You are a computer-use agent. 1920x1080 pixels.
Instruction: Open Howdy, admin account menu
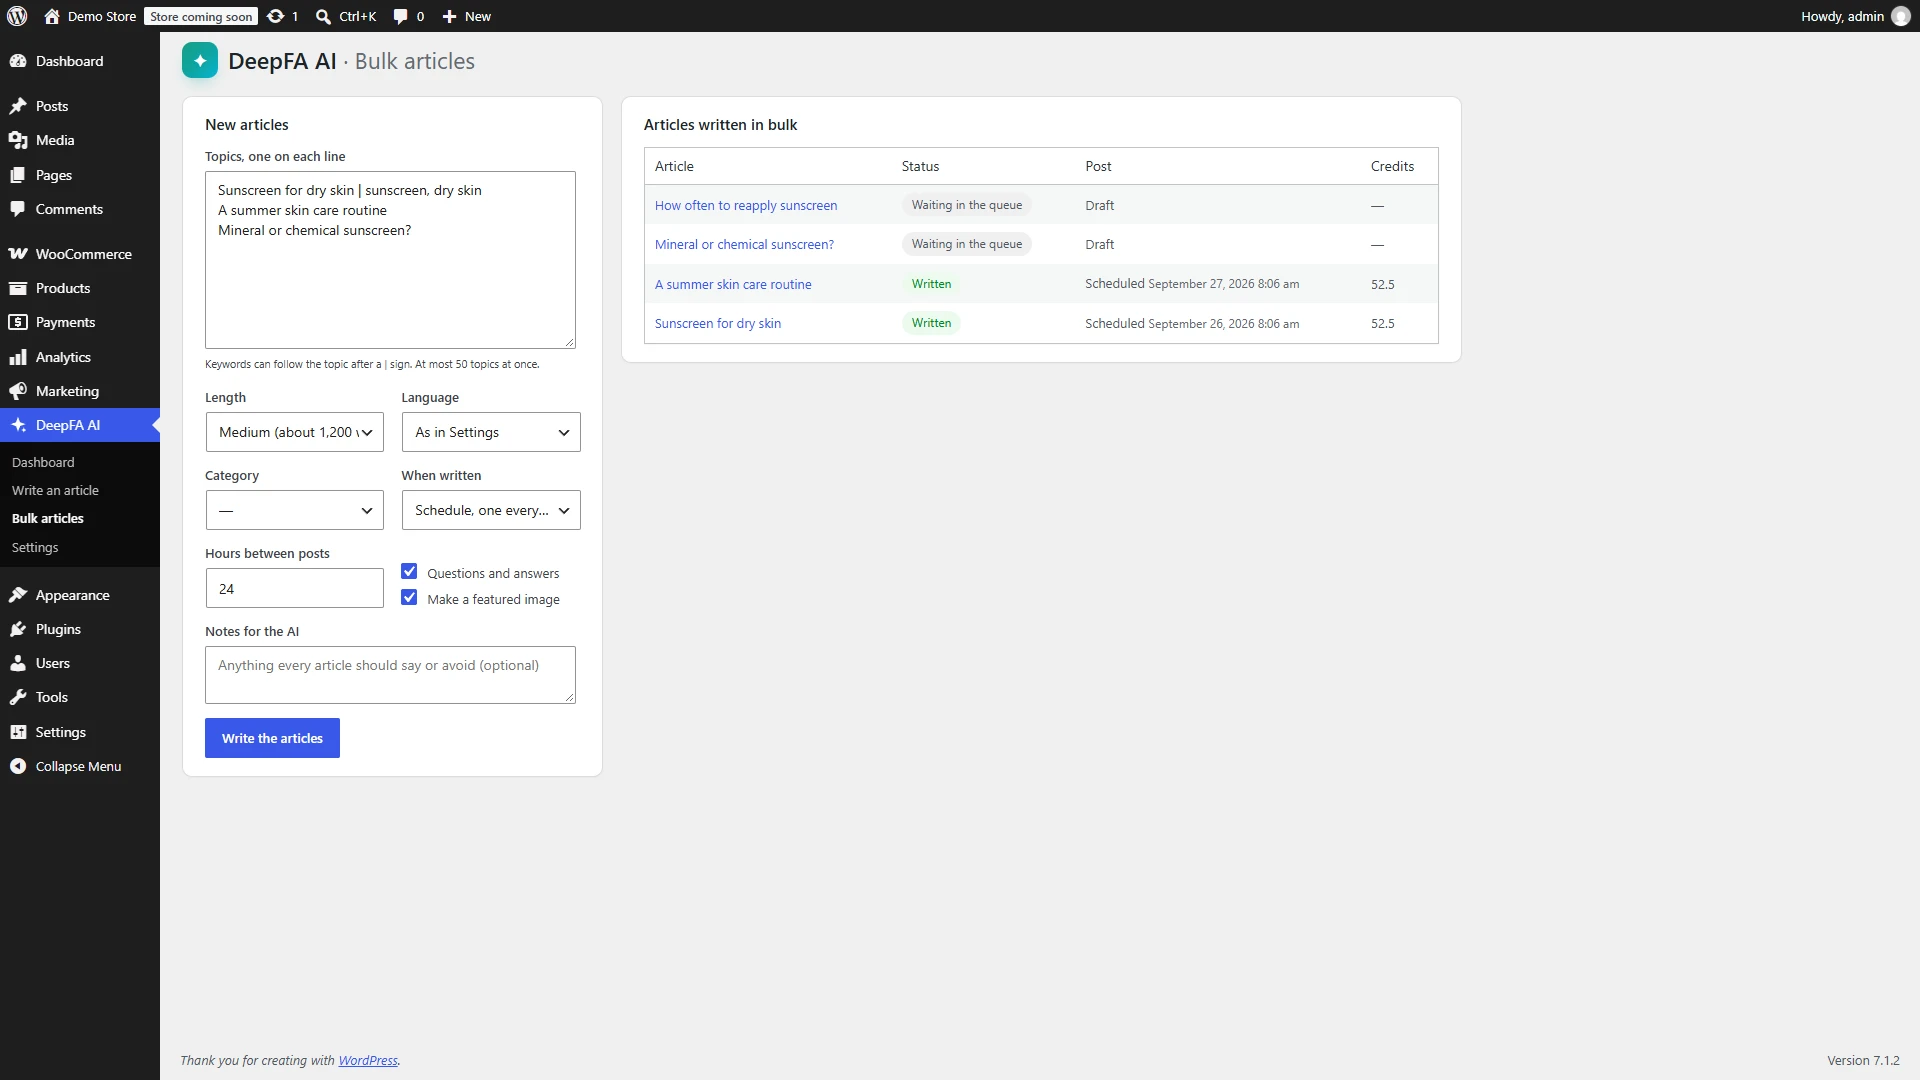click(1855, 16)
